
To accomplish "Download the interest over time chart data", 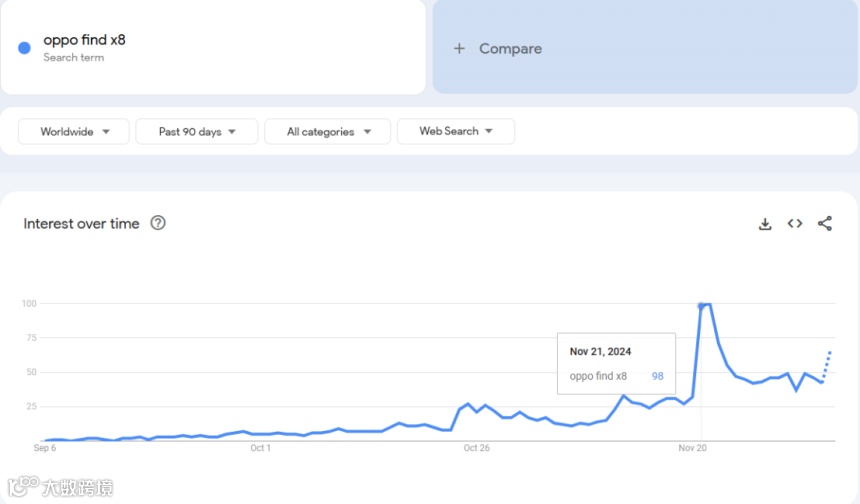I will [765, 224].
